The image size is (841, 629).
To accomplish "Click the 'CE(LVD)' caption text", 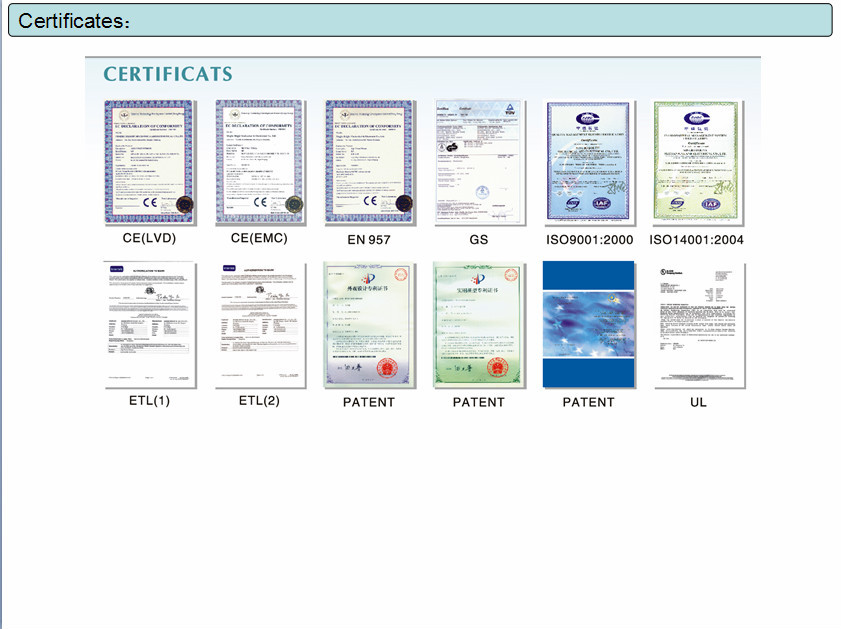I will click(x=149, y=238).
